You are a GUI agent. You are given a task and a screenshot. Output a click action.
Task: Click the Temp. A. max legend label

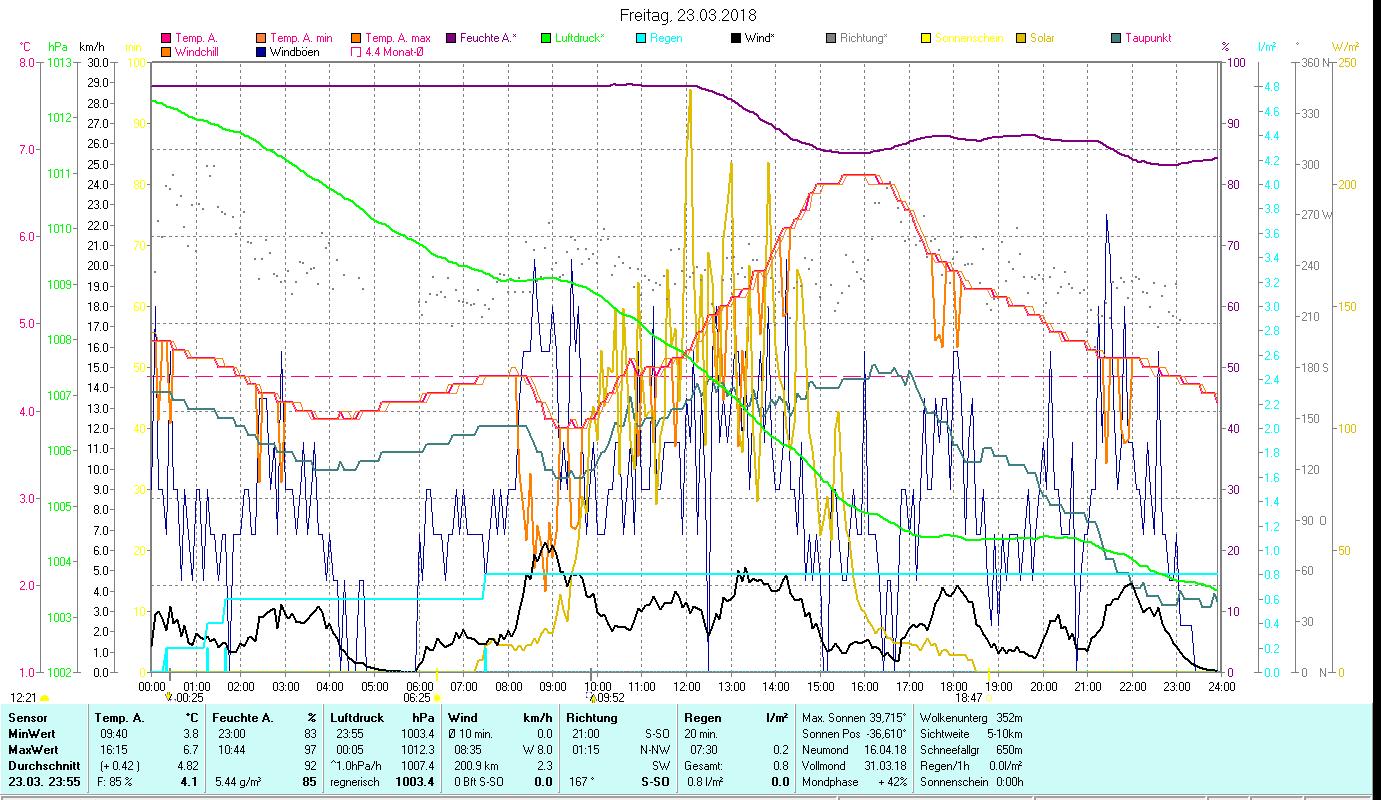397,39
